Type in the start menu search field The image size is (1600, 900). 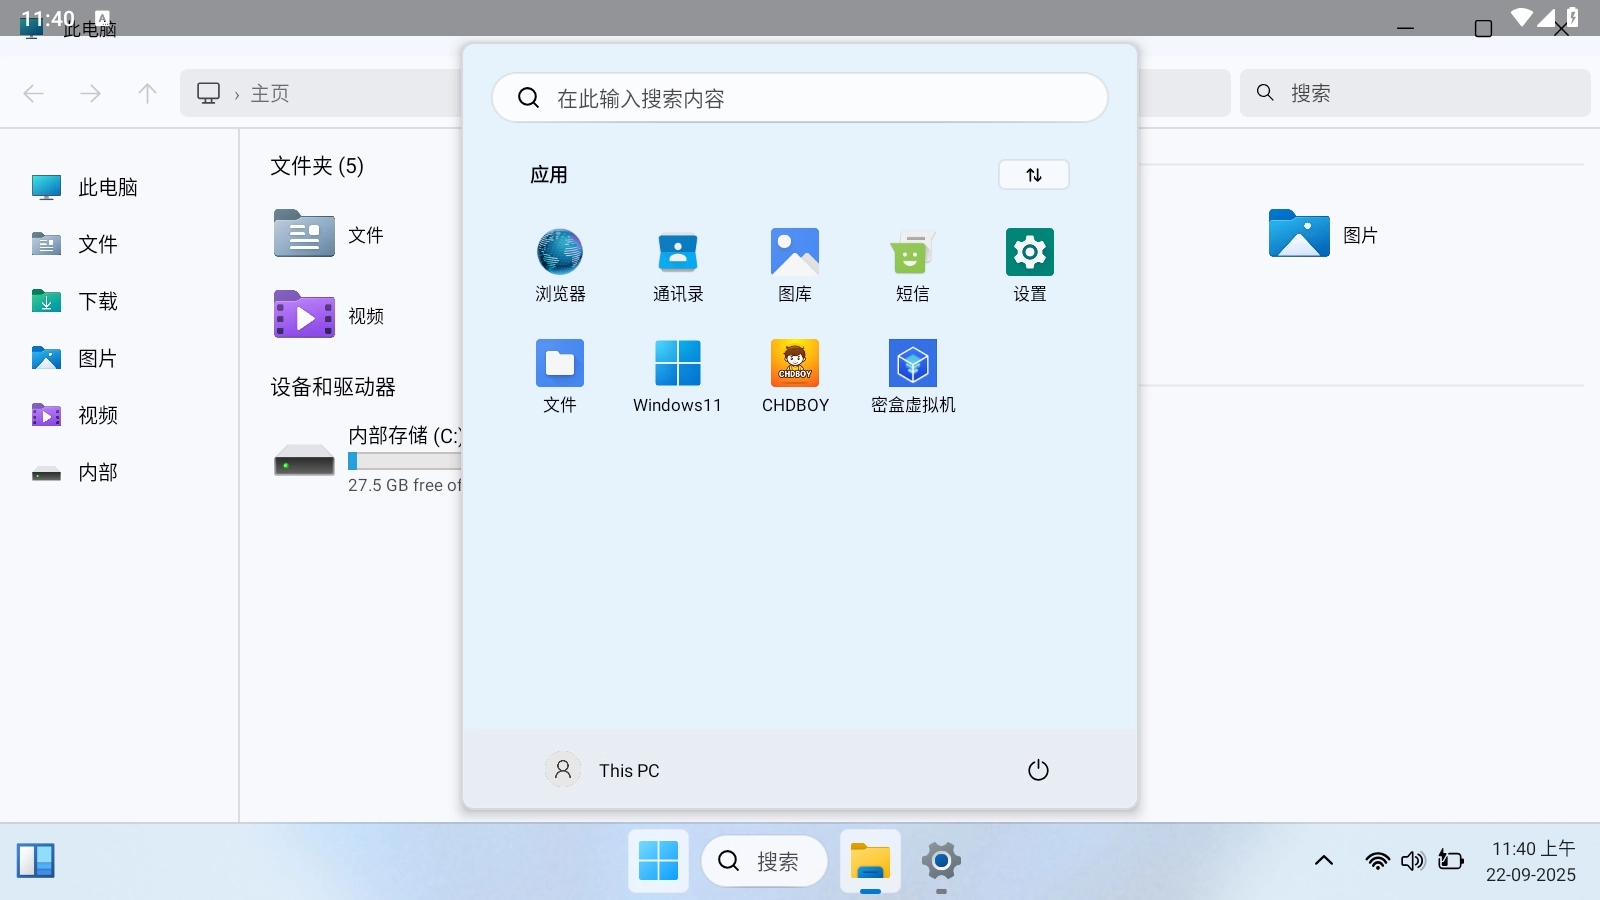point(800,98)
